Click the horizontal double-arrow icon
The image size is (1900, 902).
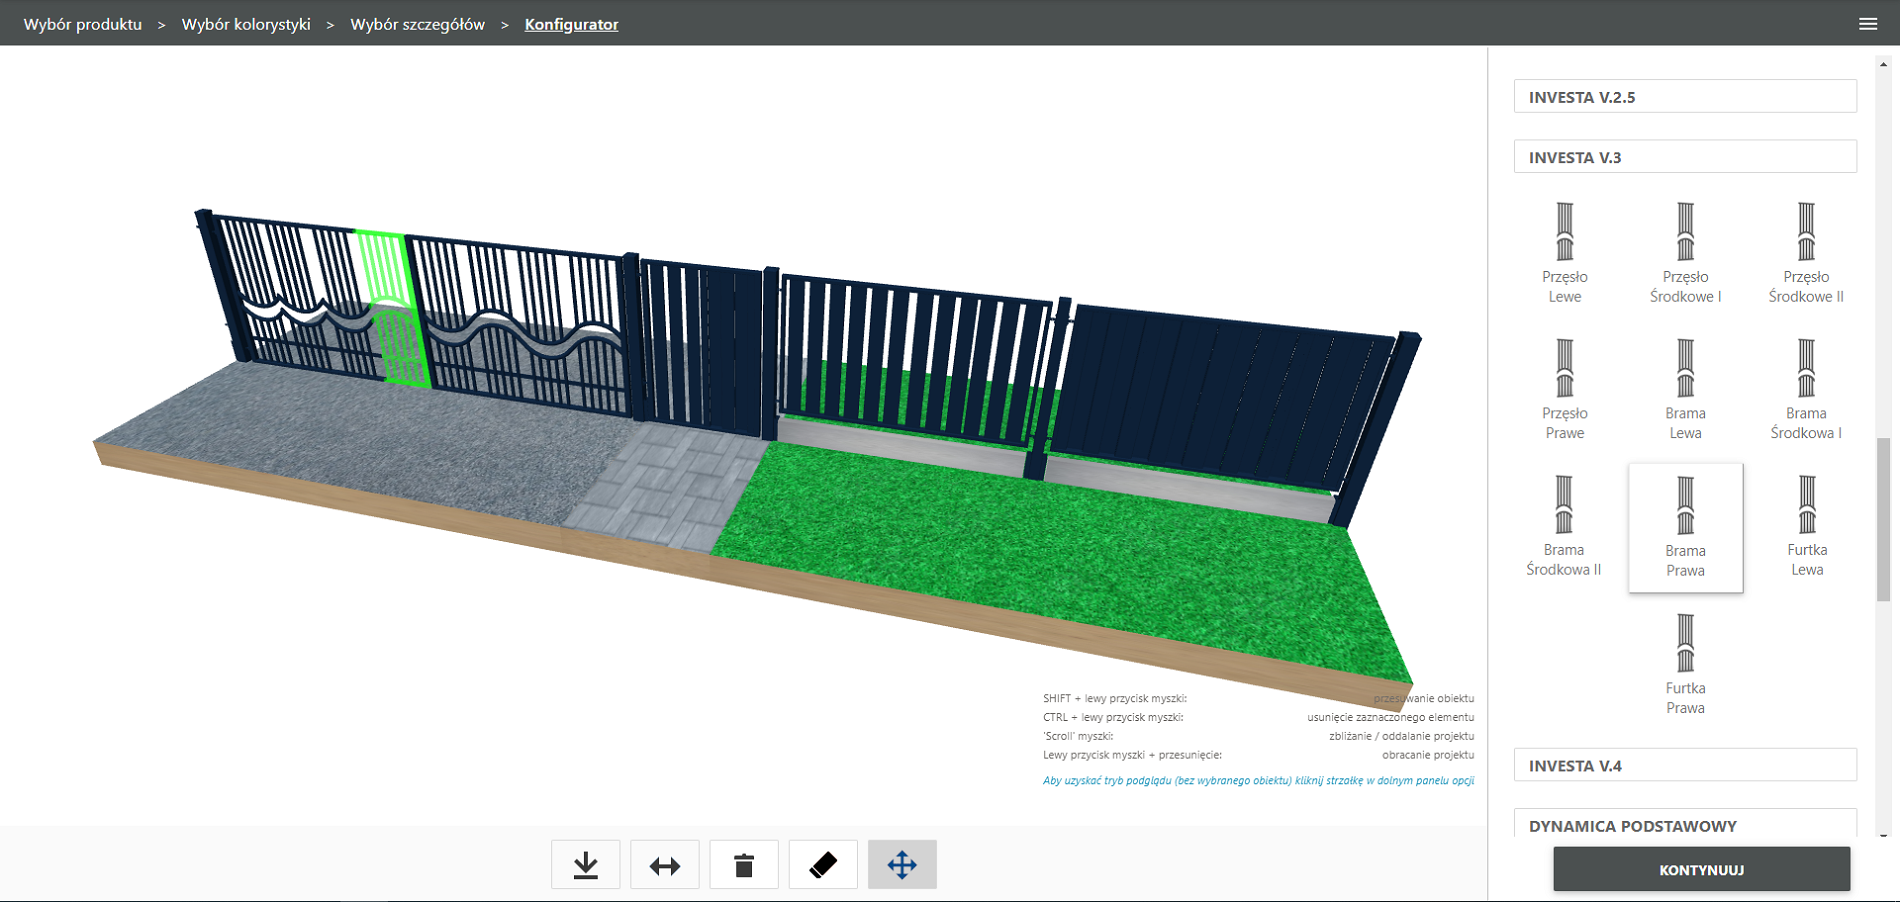coord(665,865)
